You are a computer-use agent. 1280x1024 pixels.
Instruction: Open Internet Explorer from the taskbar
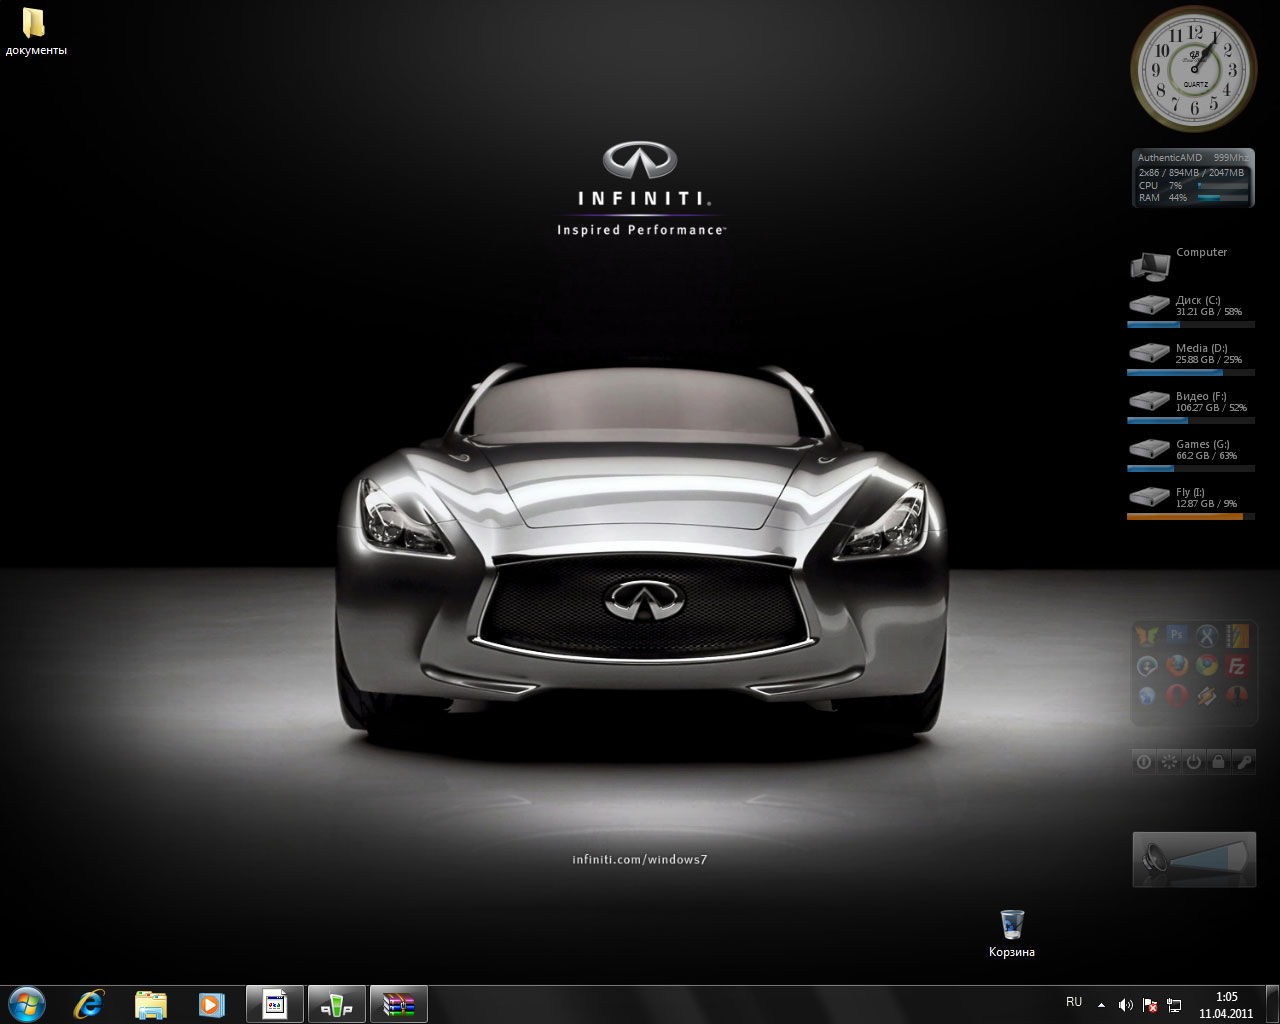(x=89, y=1004)
